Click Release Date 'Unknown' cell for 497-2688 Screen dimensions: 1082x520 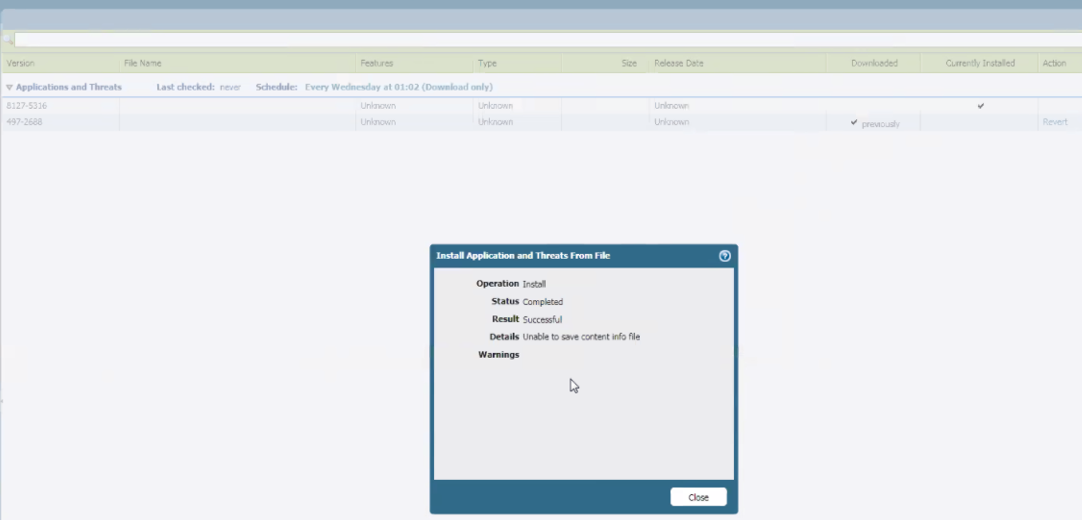click(x=672, y=122)
